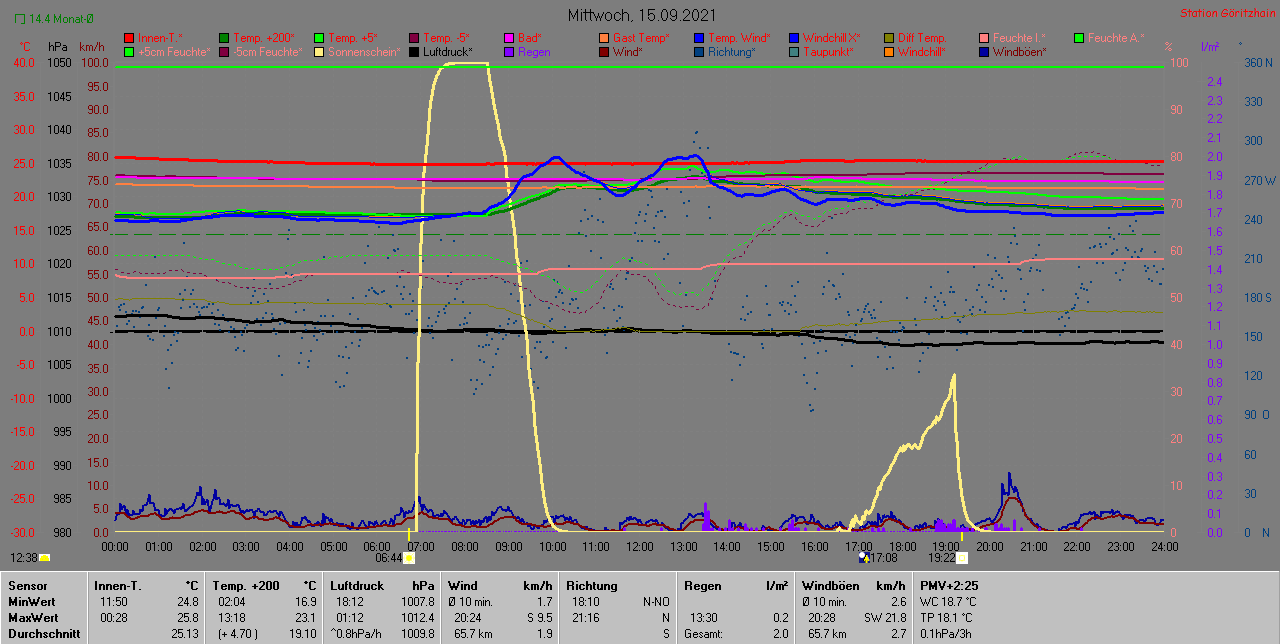Click the PMV+2:25 header
Viewport: 1280px width, 644px height.
tap(949, 586)
